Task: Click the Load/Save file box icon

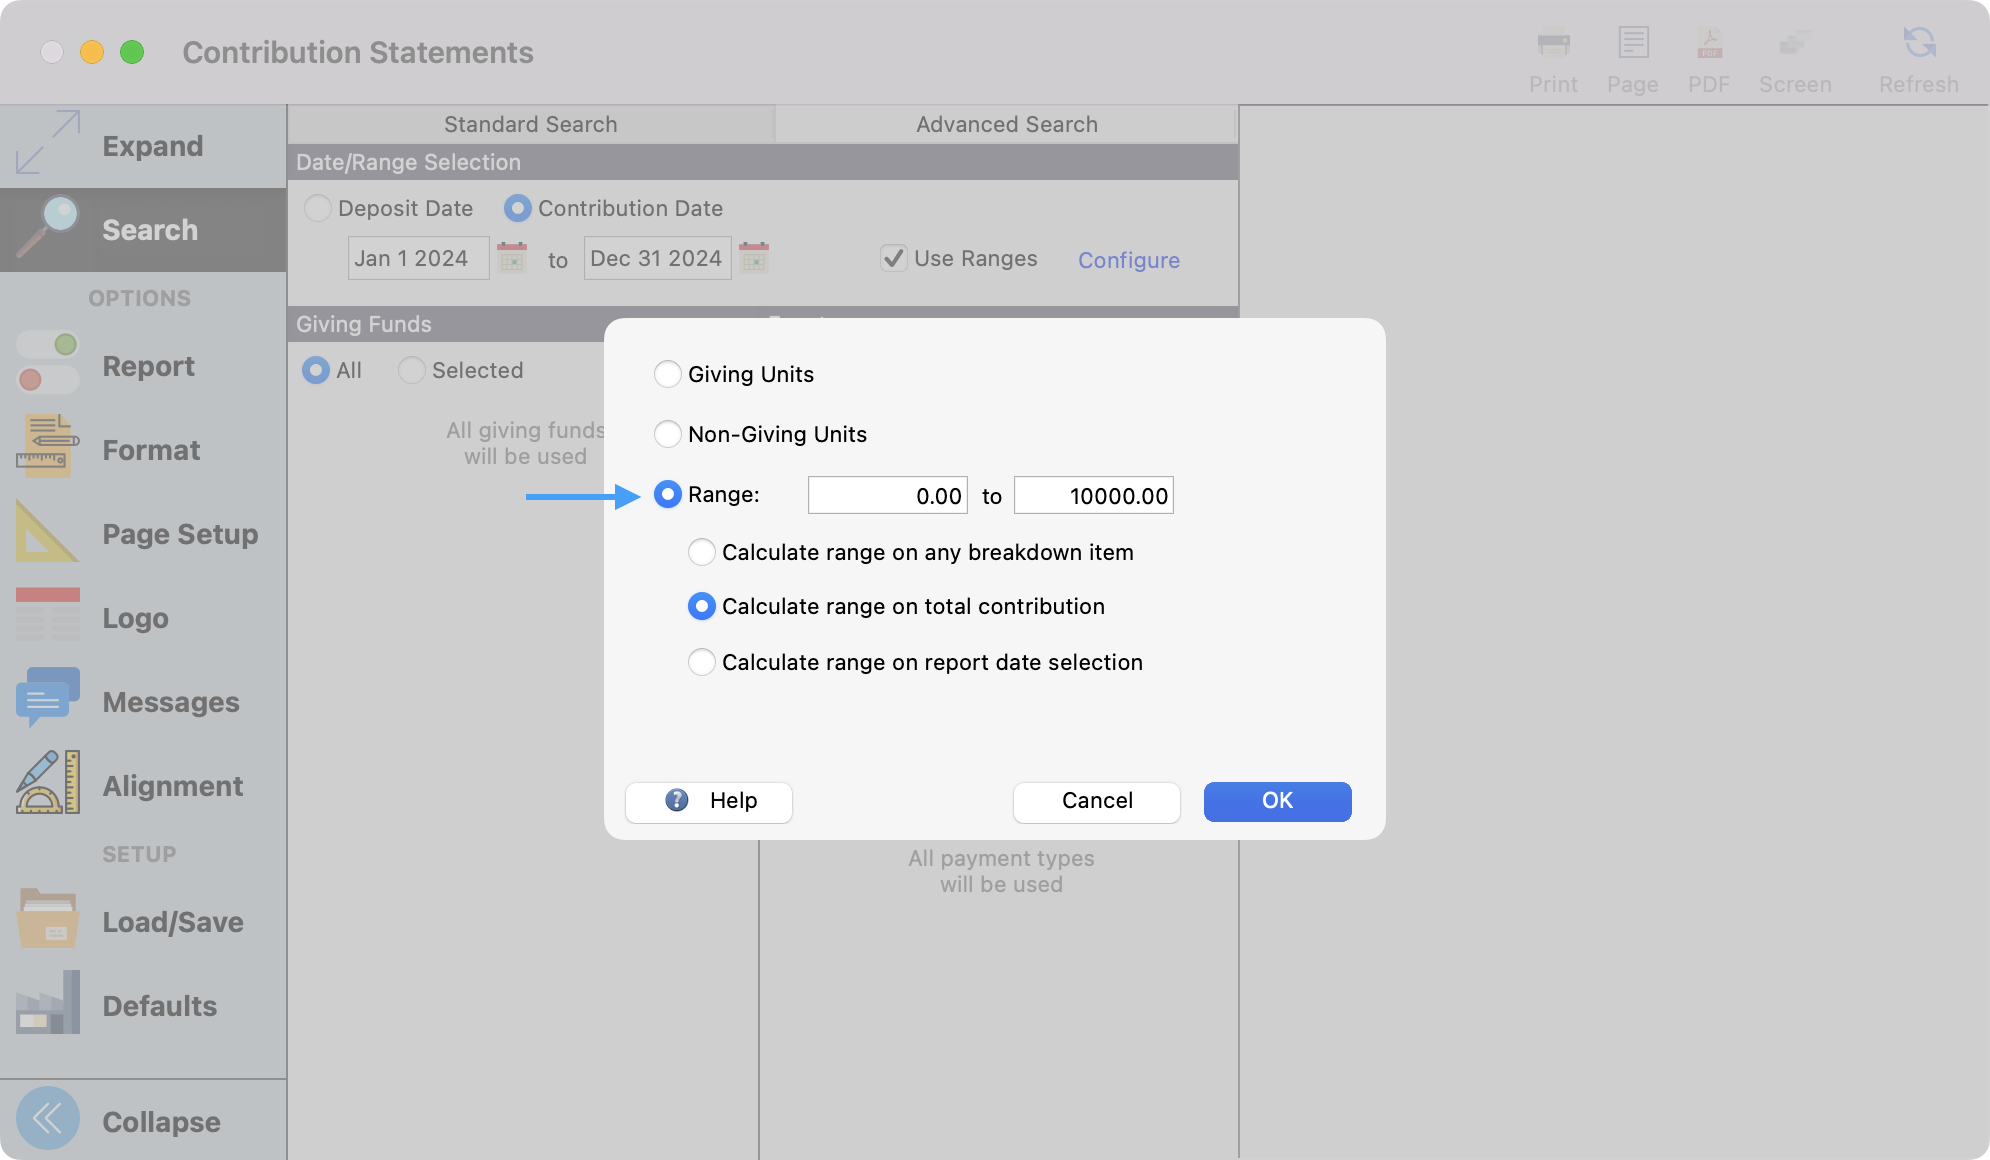Action: pos(47,918)
